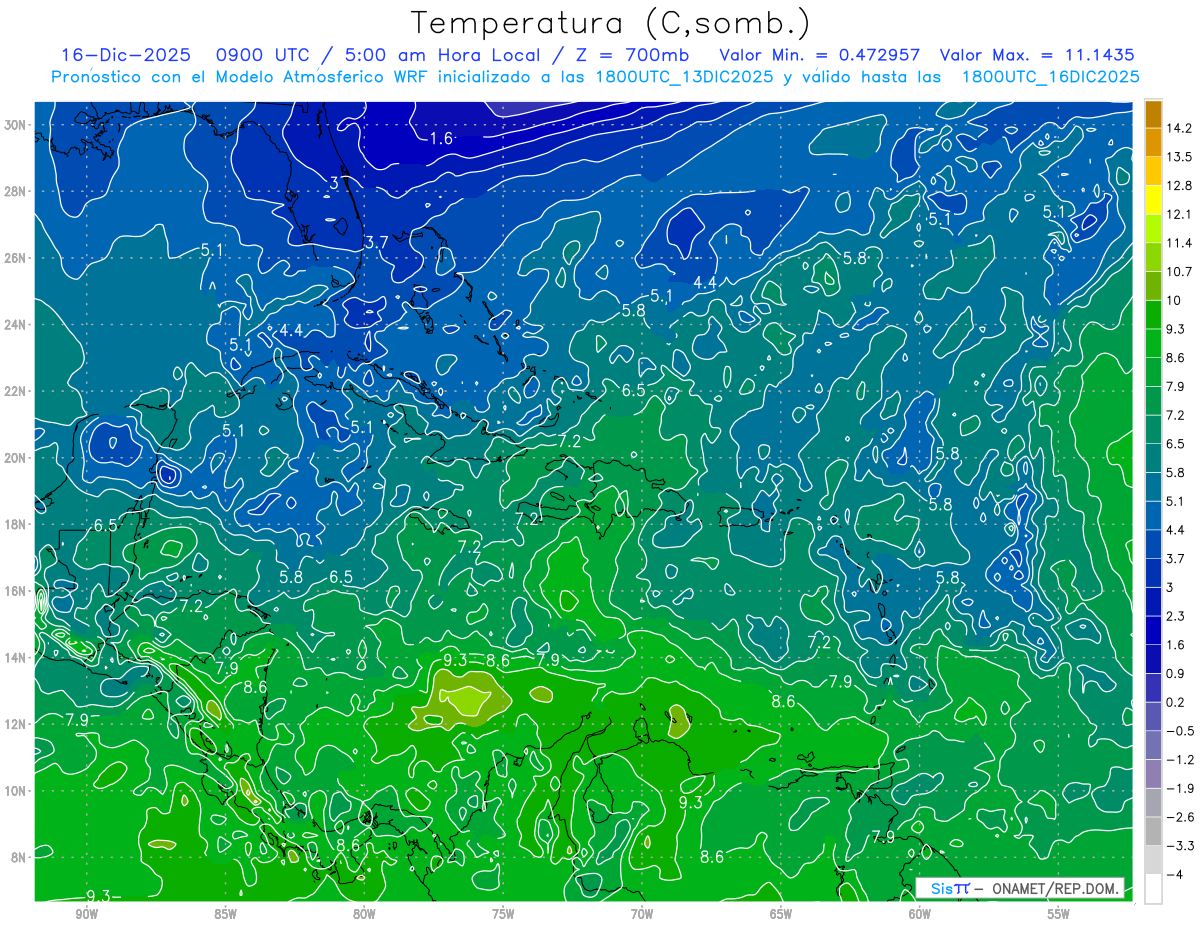Image resolution: width=1200 pixels, height=927 pixels.
Task: Click the '11.4' color bar label
Action: pyautogui.click(x=1179, y=243)
